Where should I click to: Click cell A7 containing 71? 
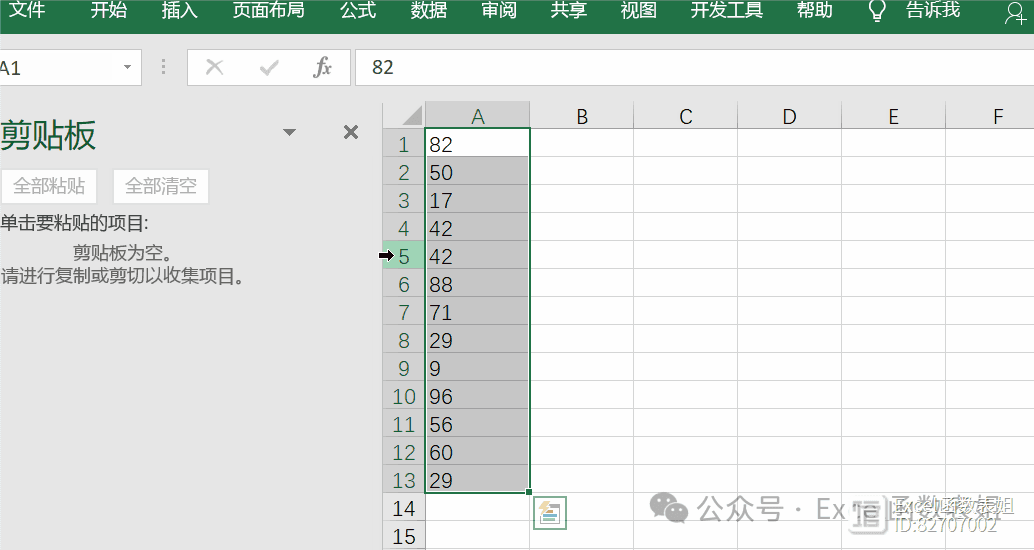[x=477, y=312]
